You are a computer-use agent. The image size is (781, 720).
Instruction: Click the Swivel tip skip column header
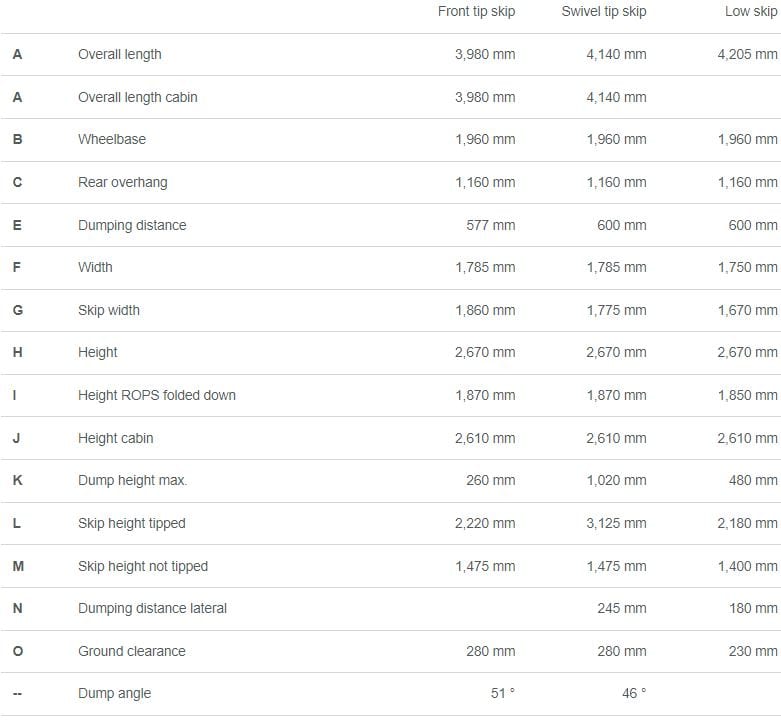[604, 12]
